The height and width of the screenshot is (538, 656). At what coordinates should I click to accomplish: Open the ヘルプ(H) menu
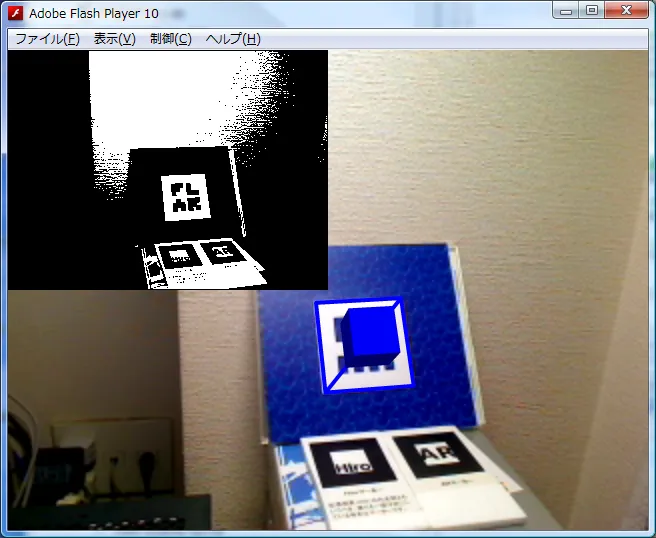[233, 39]
